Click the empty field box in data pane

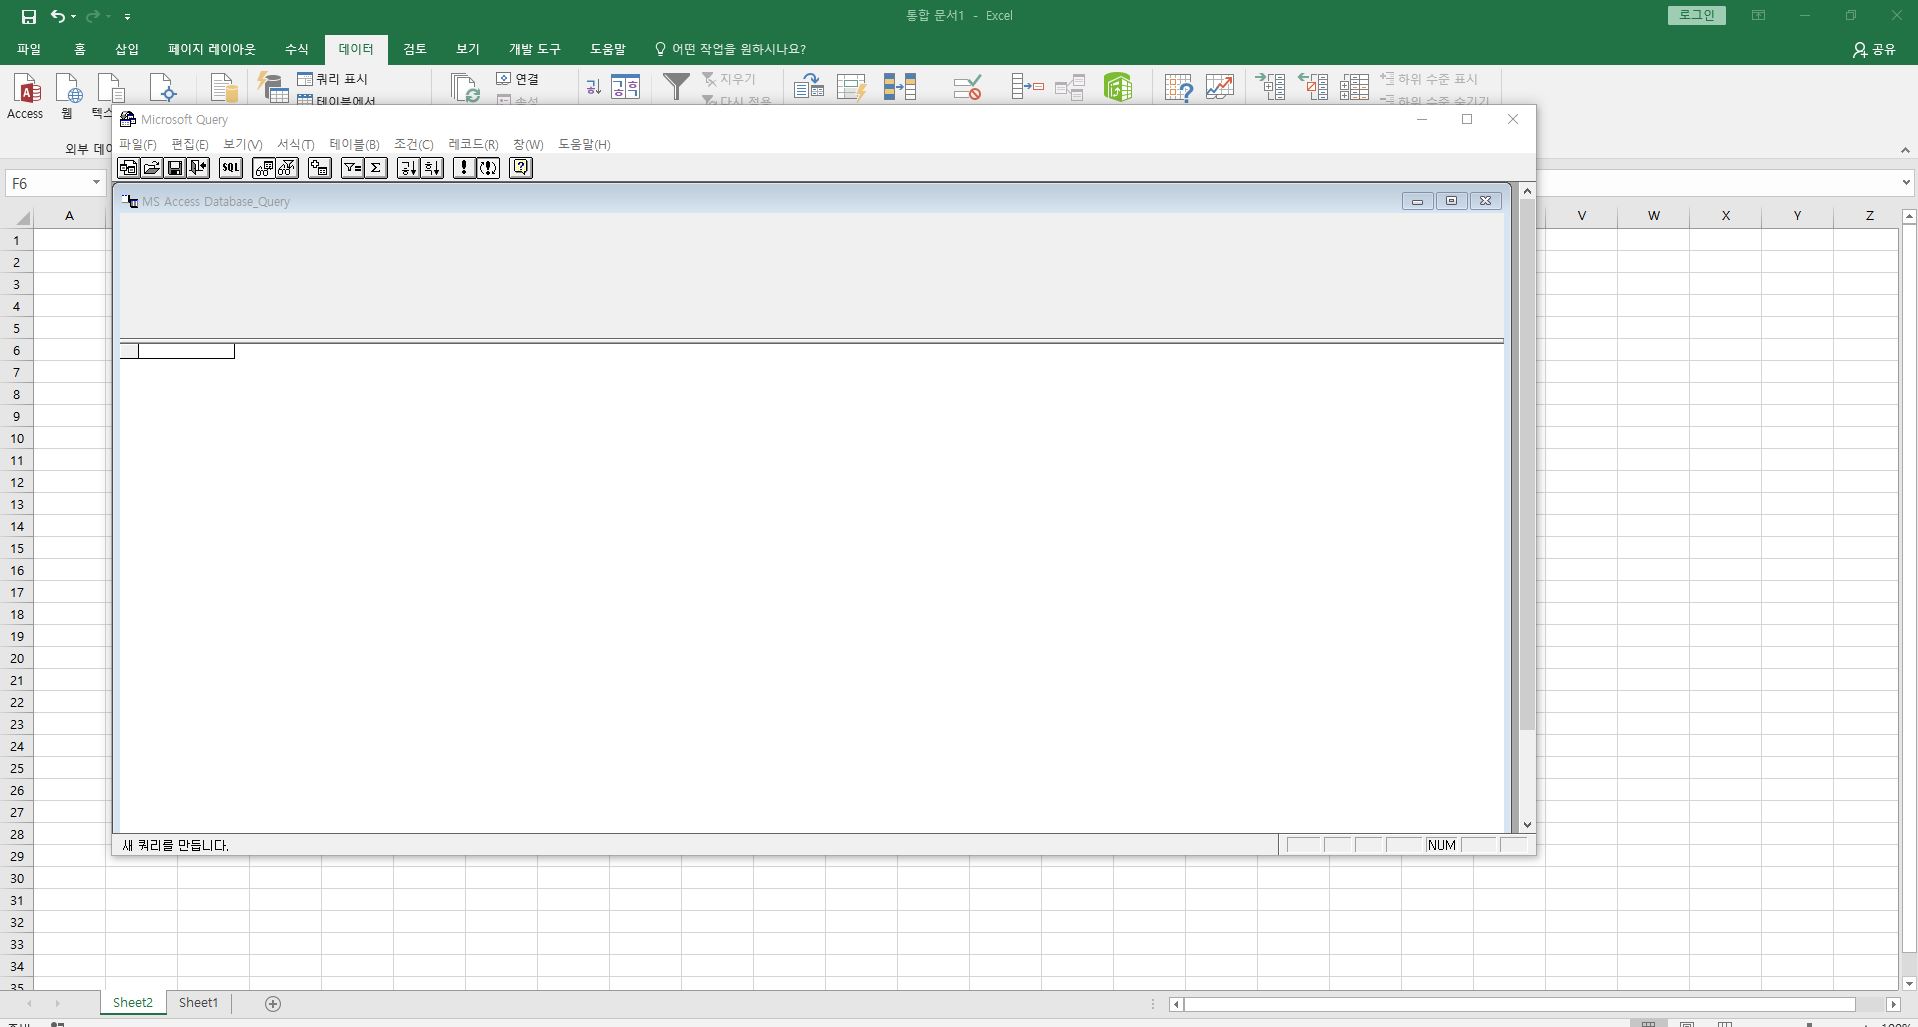[186, 351]
